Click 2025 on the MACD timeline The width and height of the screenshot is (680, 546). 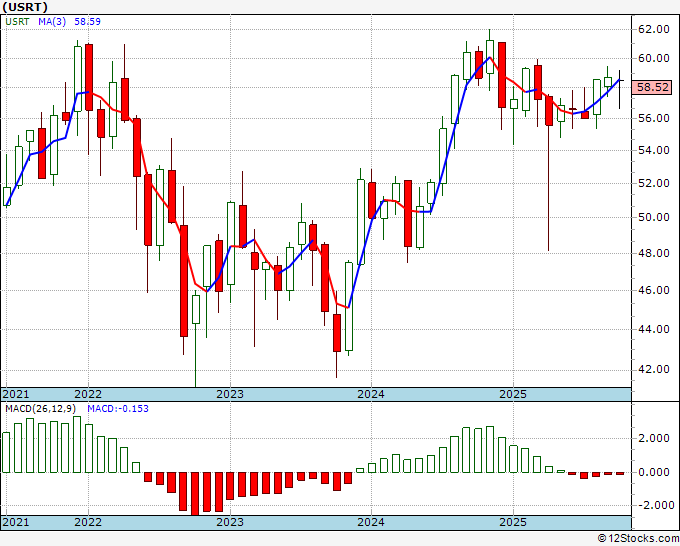click(x=513, y=522)
